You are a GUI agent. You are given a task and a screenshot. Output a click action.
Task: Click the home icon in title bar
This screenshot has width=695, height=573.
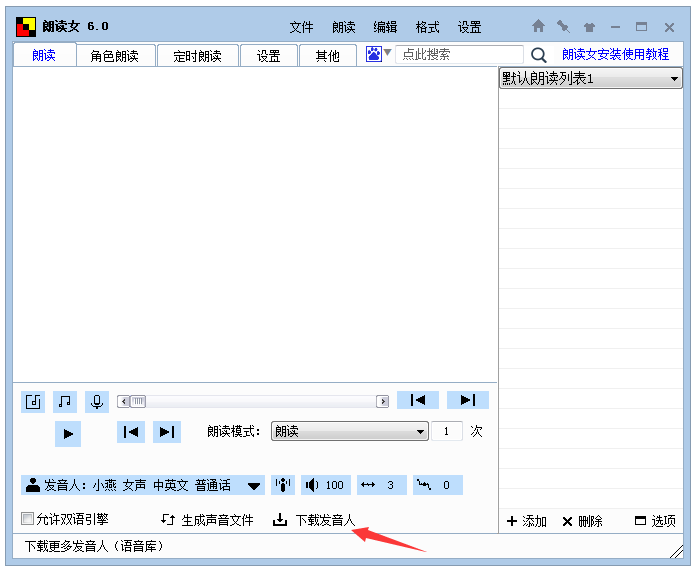pyautogui.click(x=538, y=27)
